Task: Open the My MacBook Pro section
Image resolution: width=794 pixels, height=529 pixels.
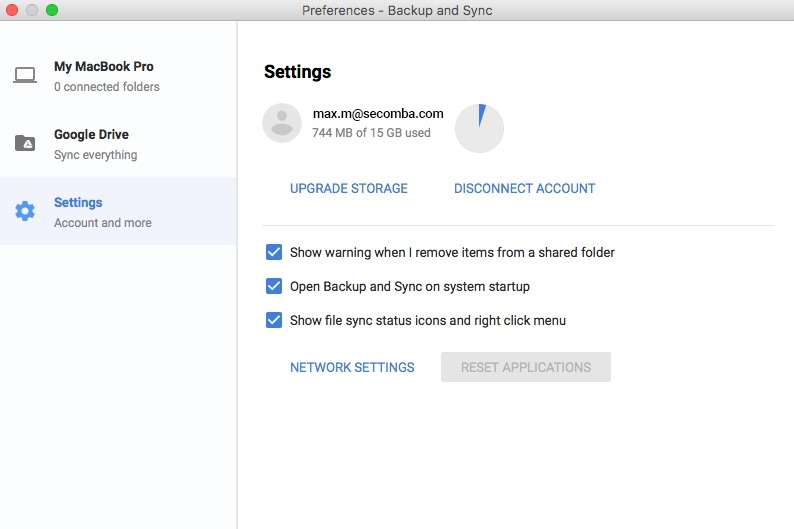Action: pyautogui.click(x=118, y=76)
